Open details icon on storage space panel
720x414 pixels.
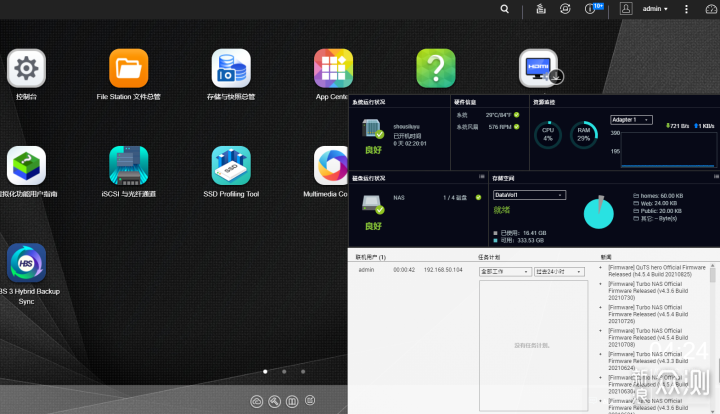[716, 177]
